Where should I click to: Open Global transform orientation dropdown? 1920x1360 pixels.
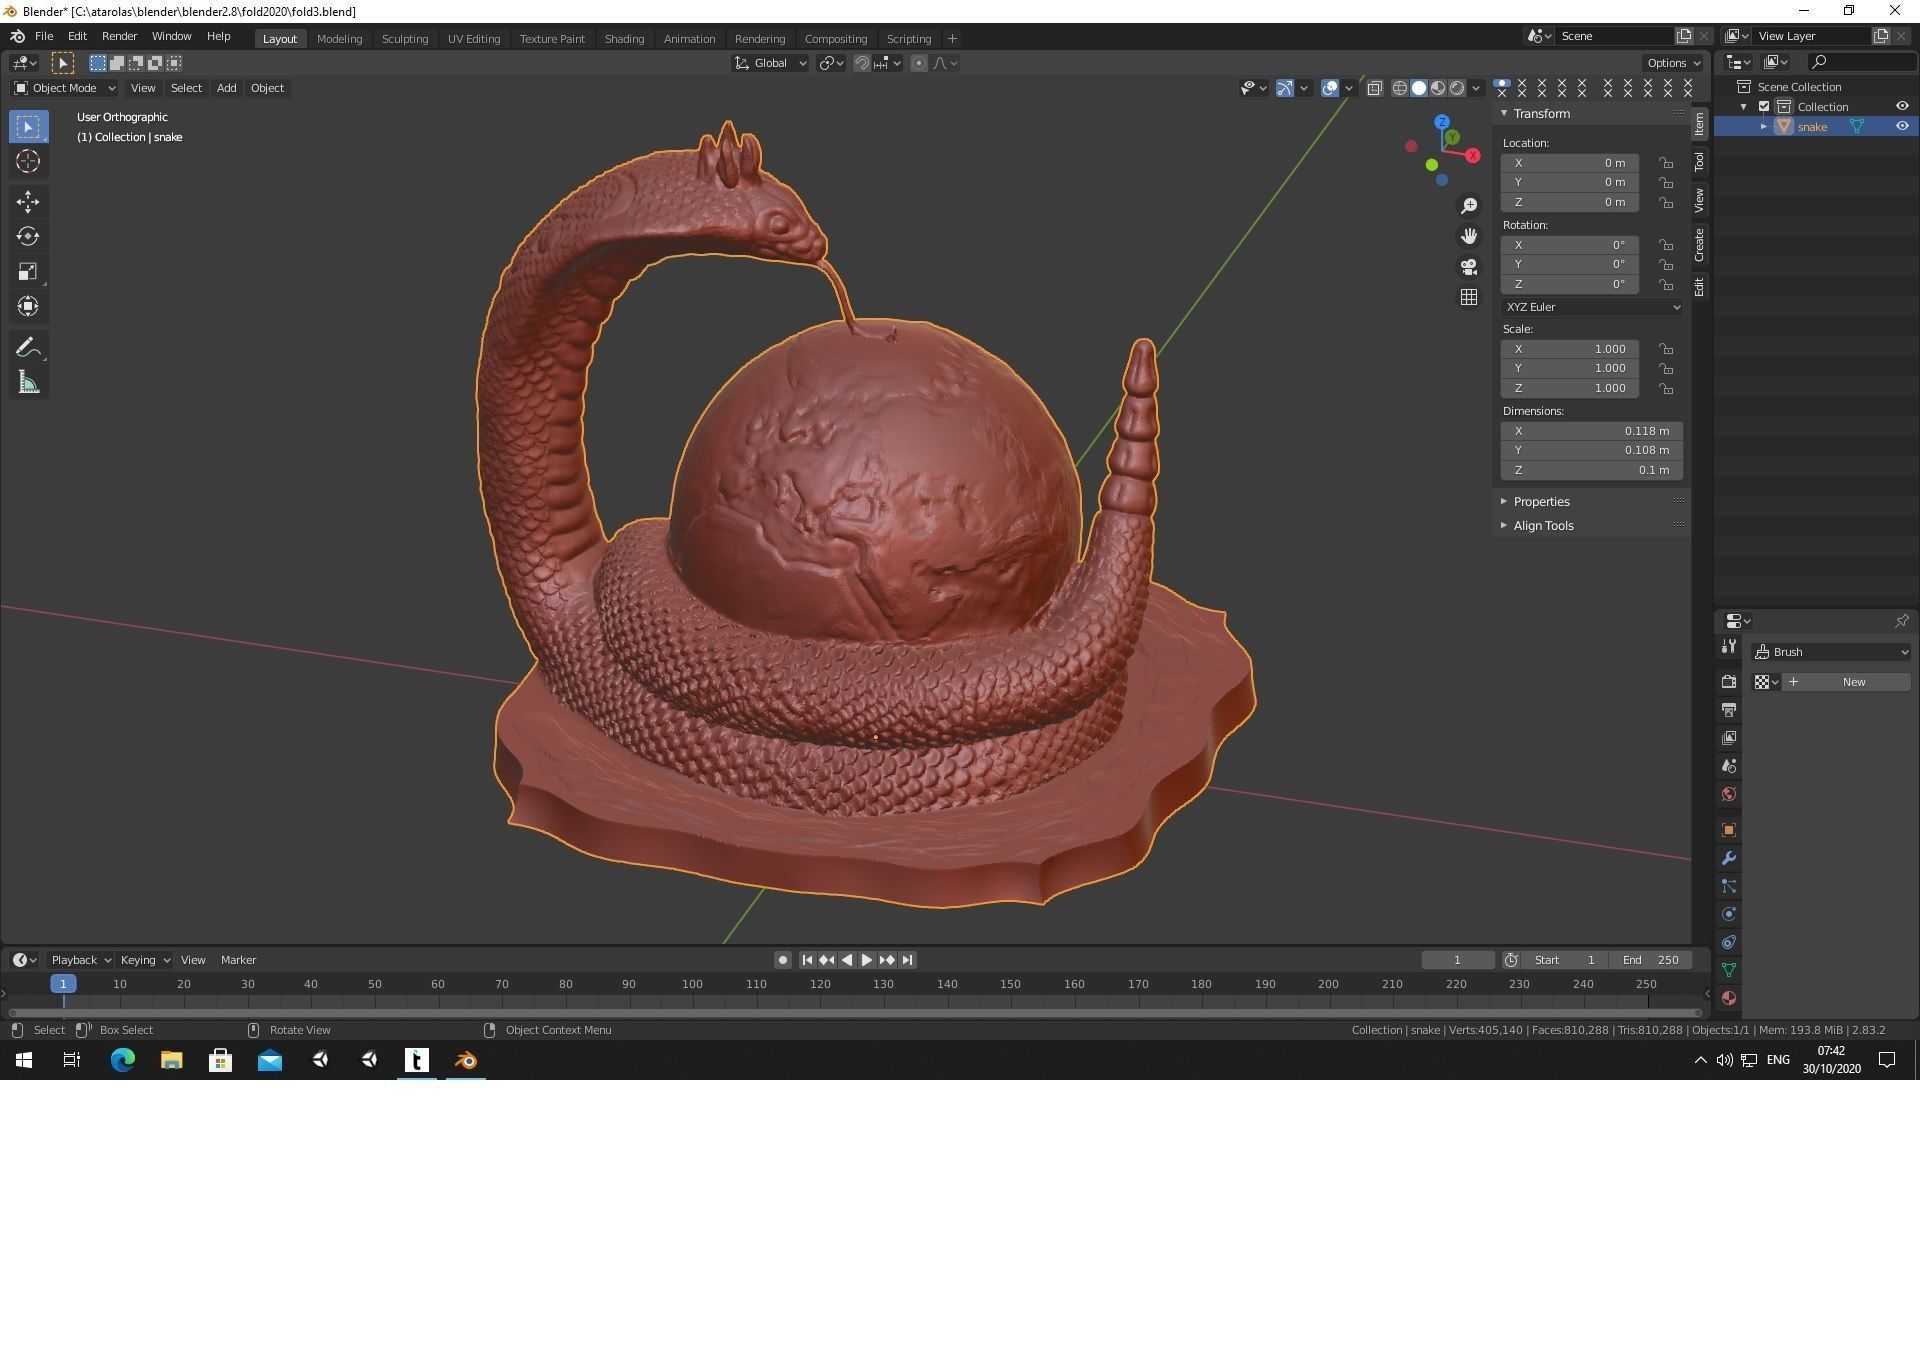[x=770, y=63]
